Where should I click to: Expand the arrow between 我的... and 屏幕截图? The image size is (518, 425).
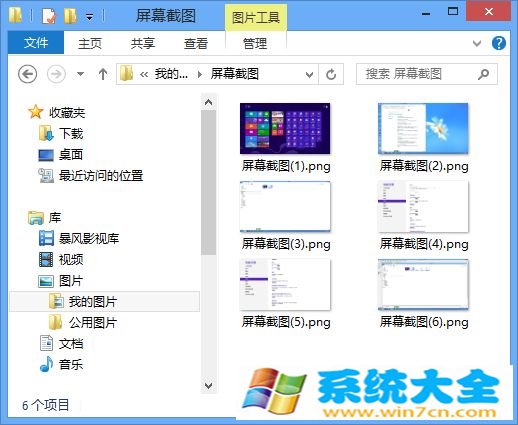pos(200,74)
